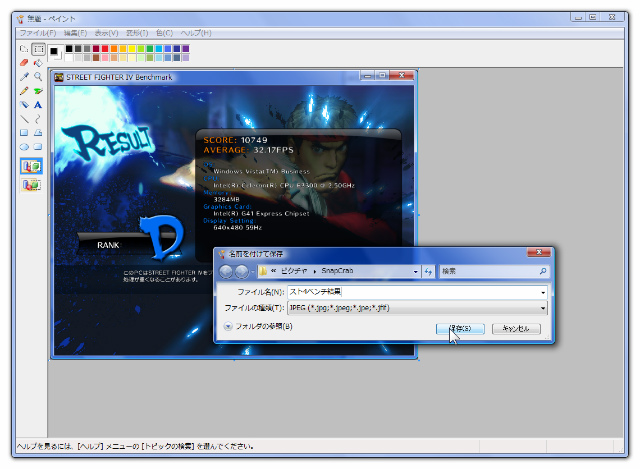Activate the Magnifier tool

(38, 77)
